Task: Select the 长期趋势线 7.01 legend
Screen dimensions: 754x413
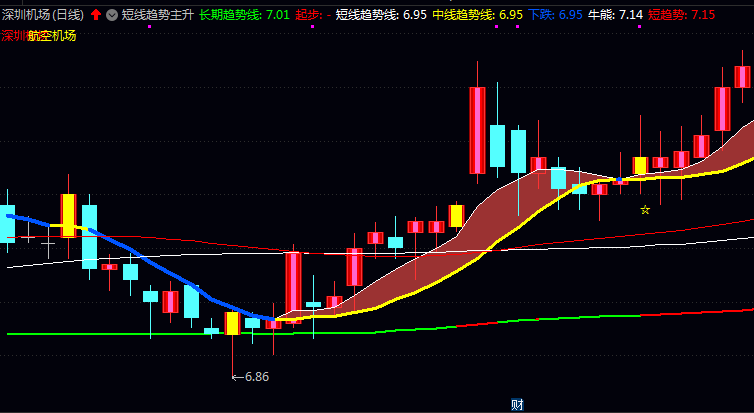Action: click(x=244, y=15)
